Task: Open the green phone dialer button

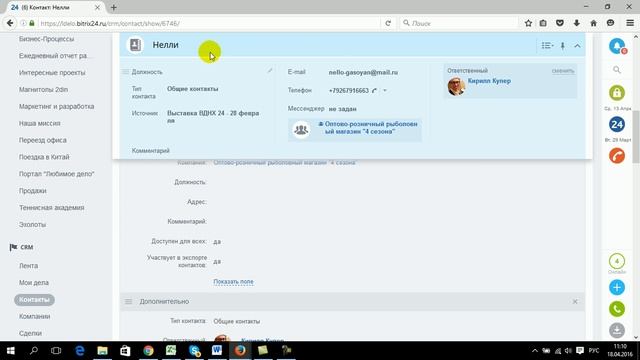Action: (x=617, y=309)
